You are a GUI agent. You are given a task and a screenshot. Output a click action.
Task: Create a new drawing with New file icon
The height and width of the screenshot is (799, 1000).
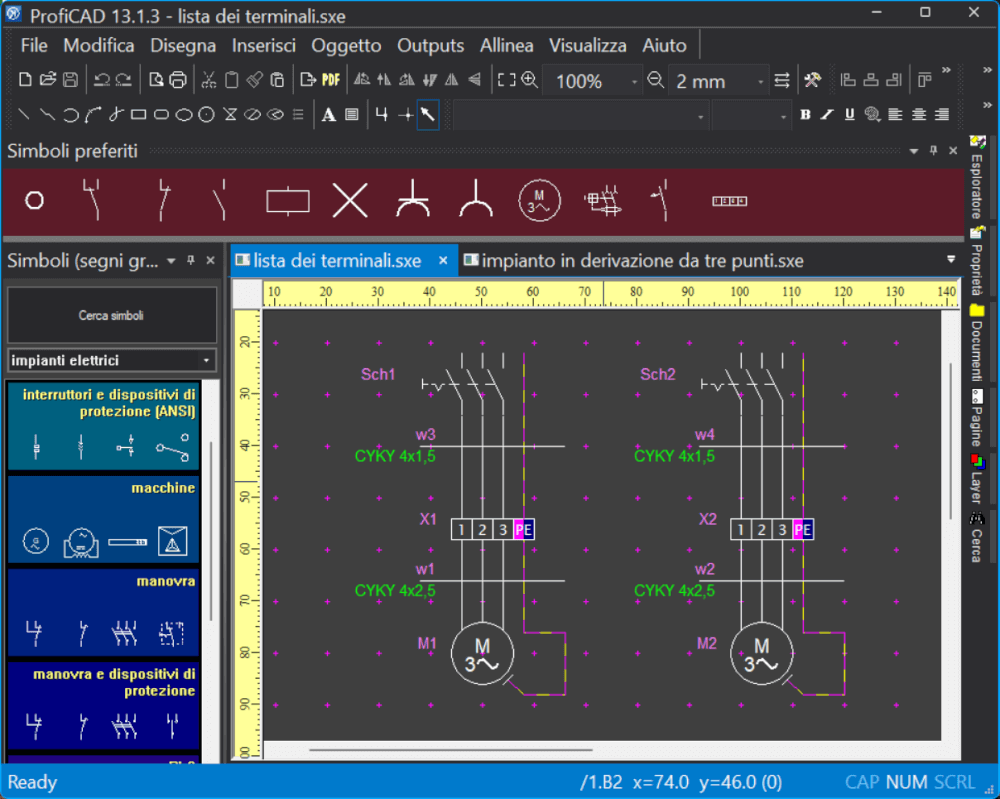[x=25, y=80]
